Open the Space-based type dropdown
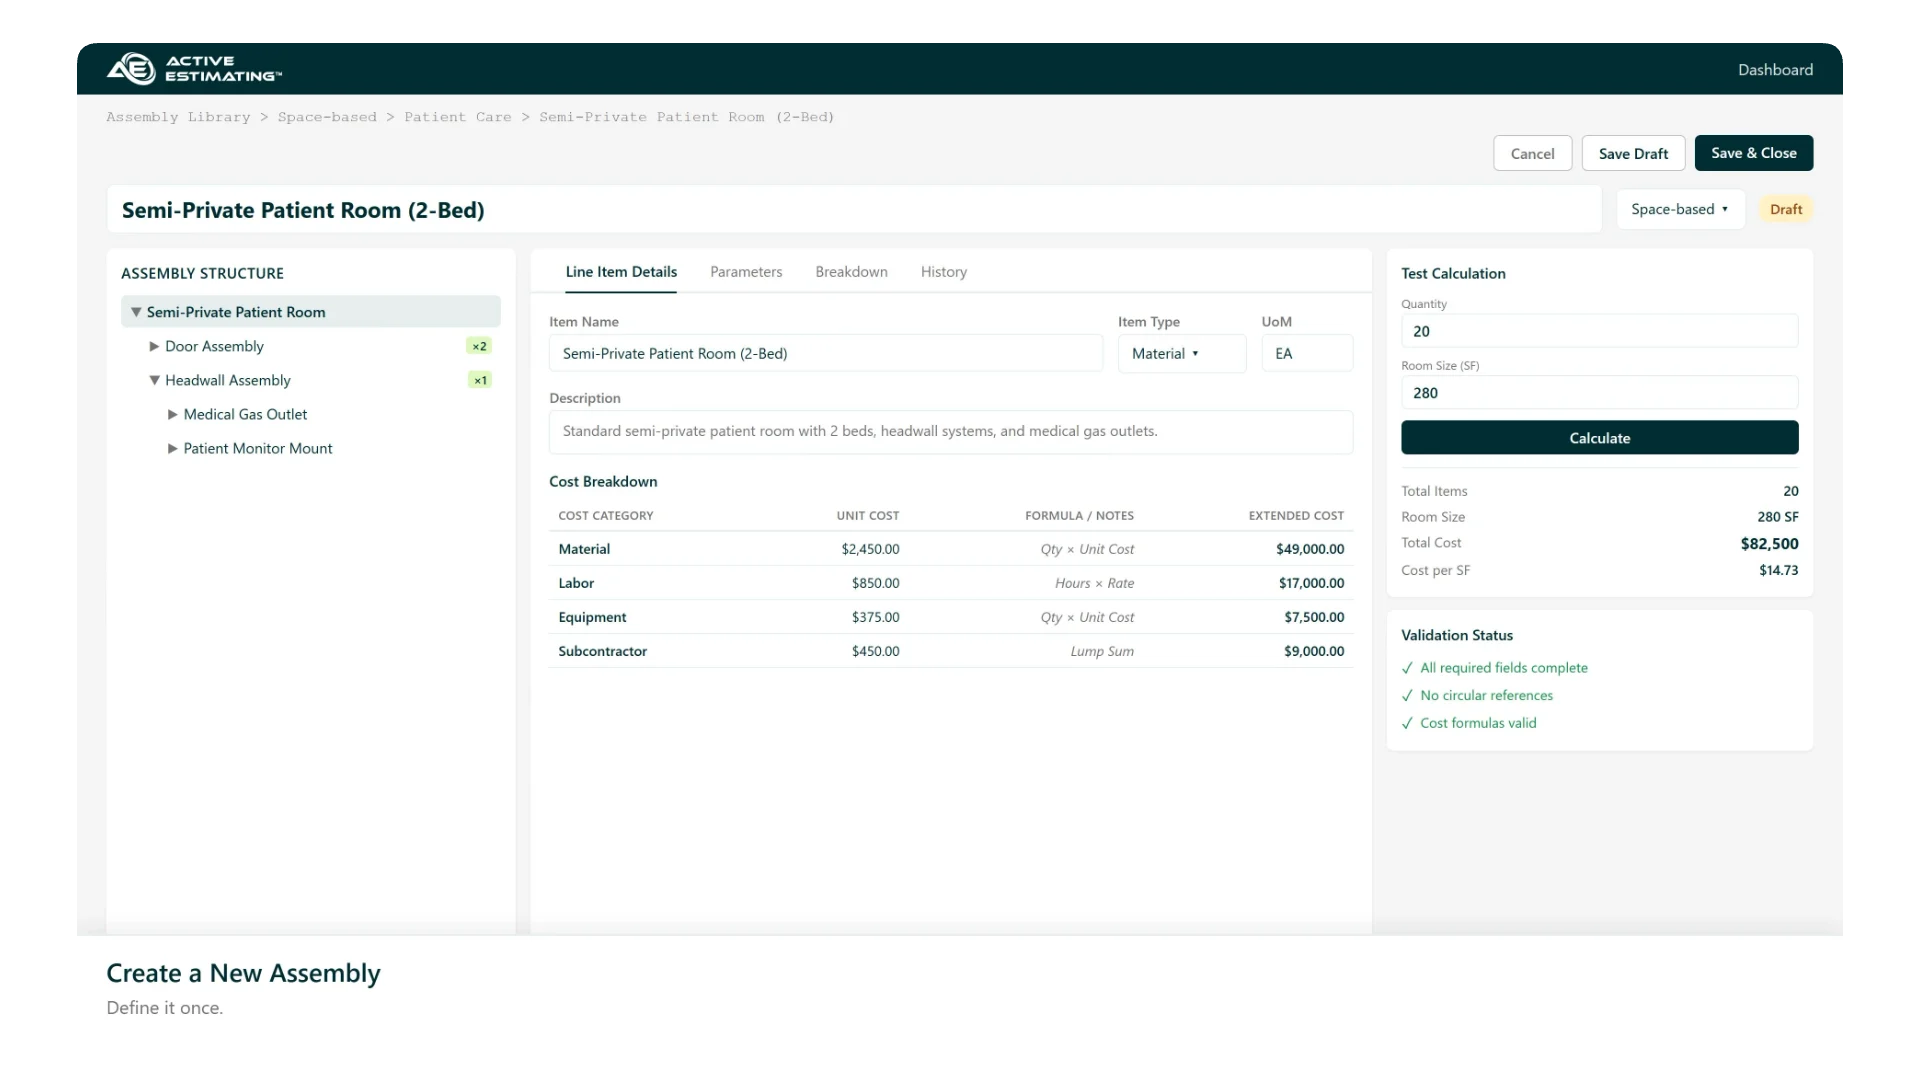The image size is (1920, 1080). pos(1679,209)
